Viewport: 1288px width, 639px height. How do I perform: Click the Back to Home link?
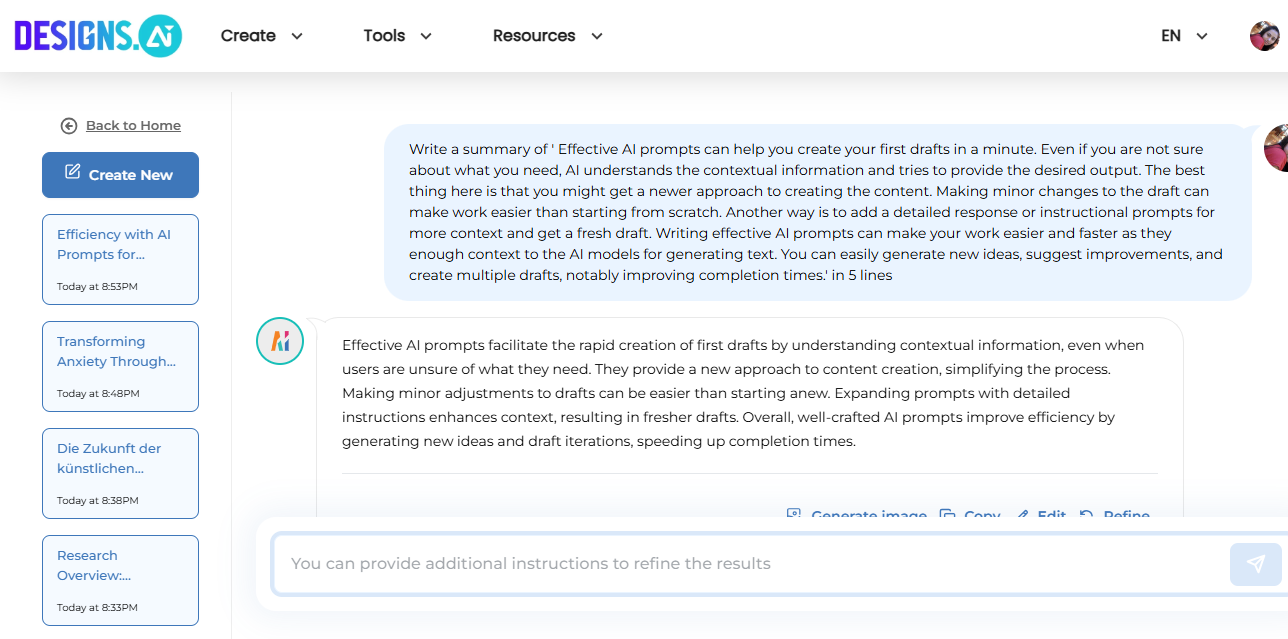pos(133,125)
